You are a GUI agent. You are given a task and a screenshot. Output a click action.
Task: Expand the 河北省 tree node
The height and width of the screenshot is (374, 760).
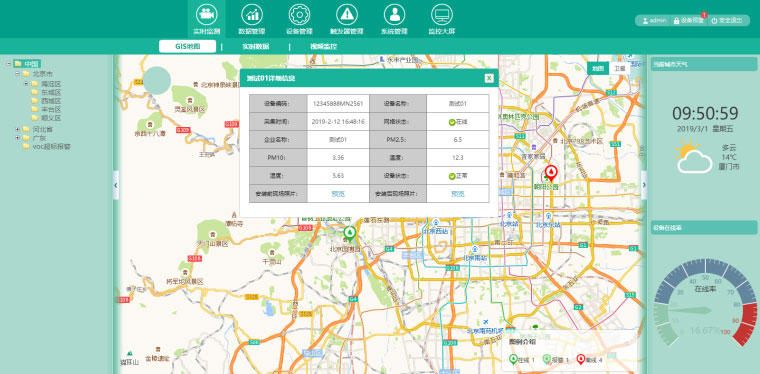pyautogui.click(x=18, y=129)
